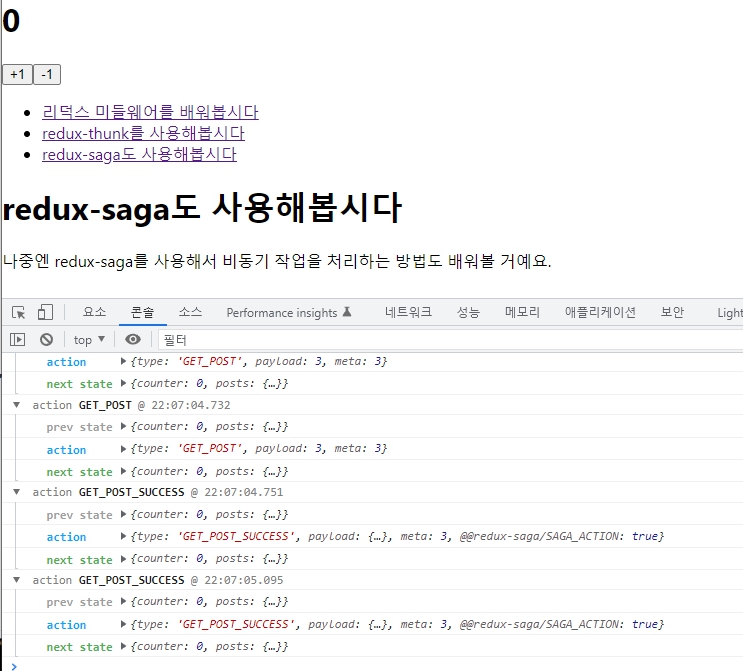The height and width of the screenshot is (671, 743).
Task: Open the top context dropdown
Action: (x=89, y=340)
